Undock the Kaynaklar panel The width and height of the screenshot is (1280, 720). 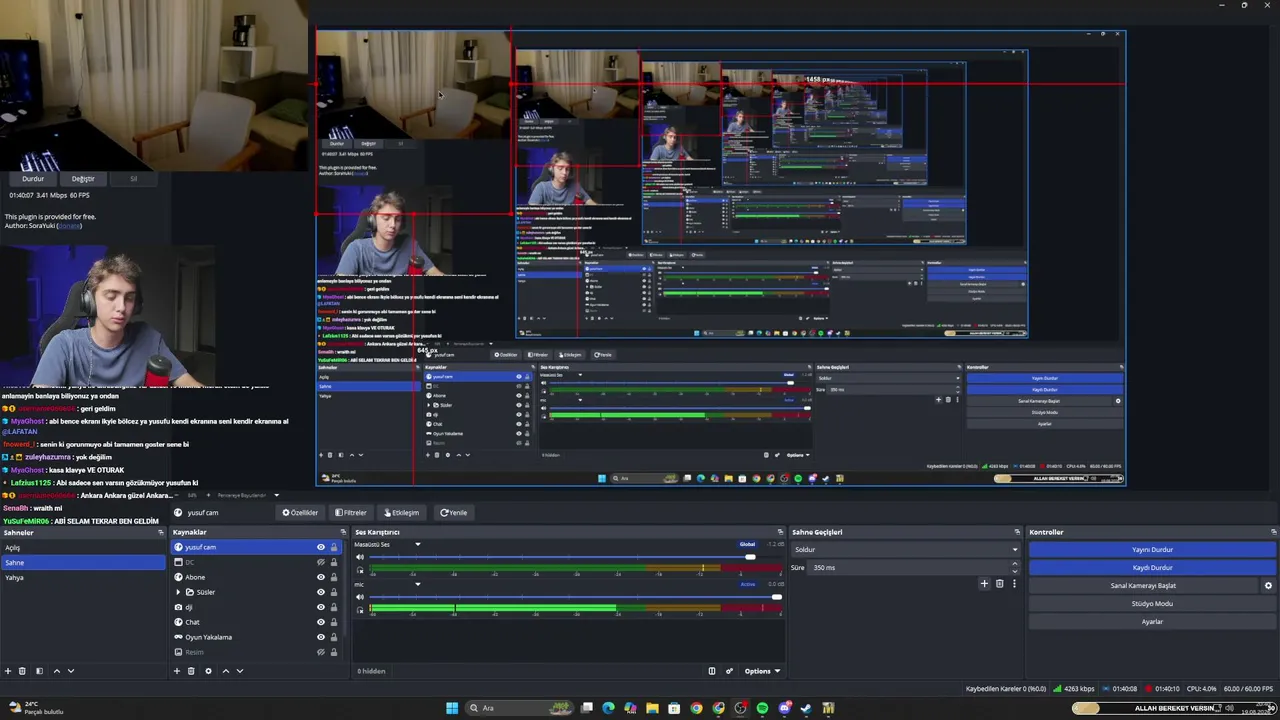click(342, 532)
